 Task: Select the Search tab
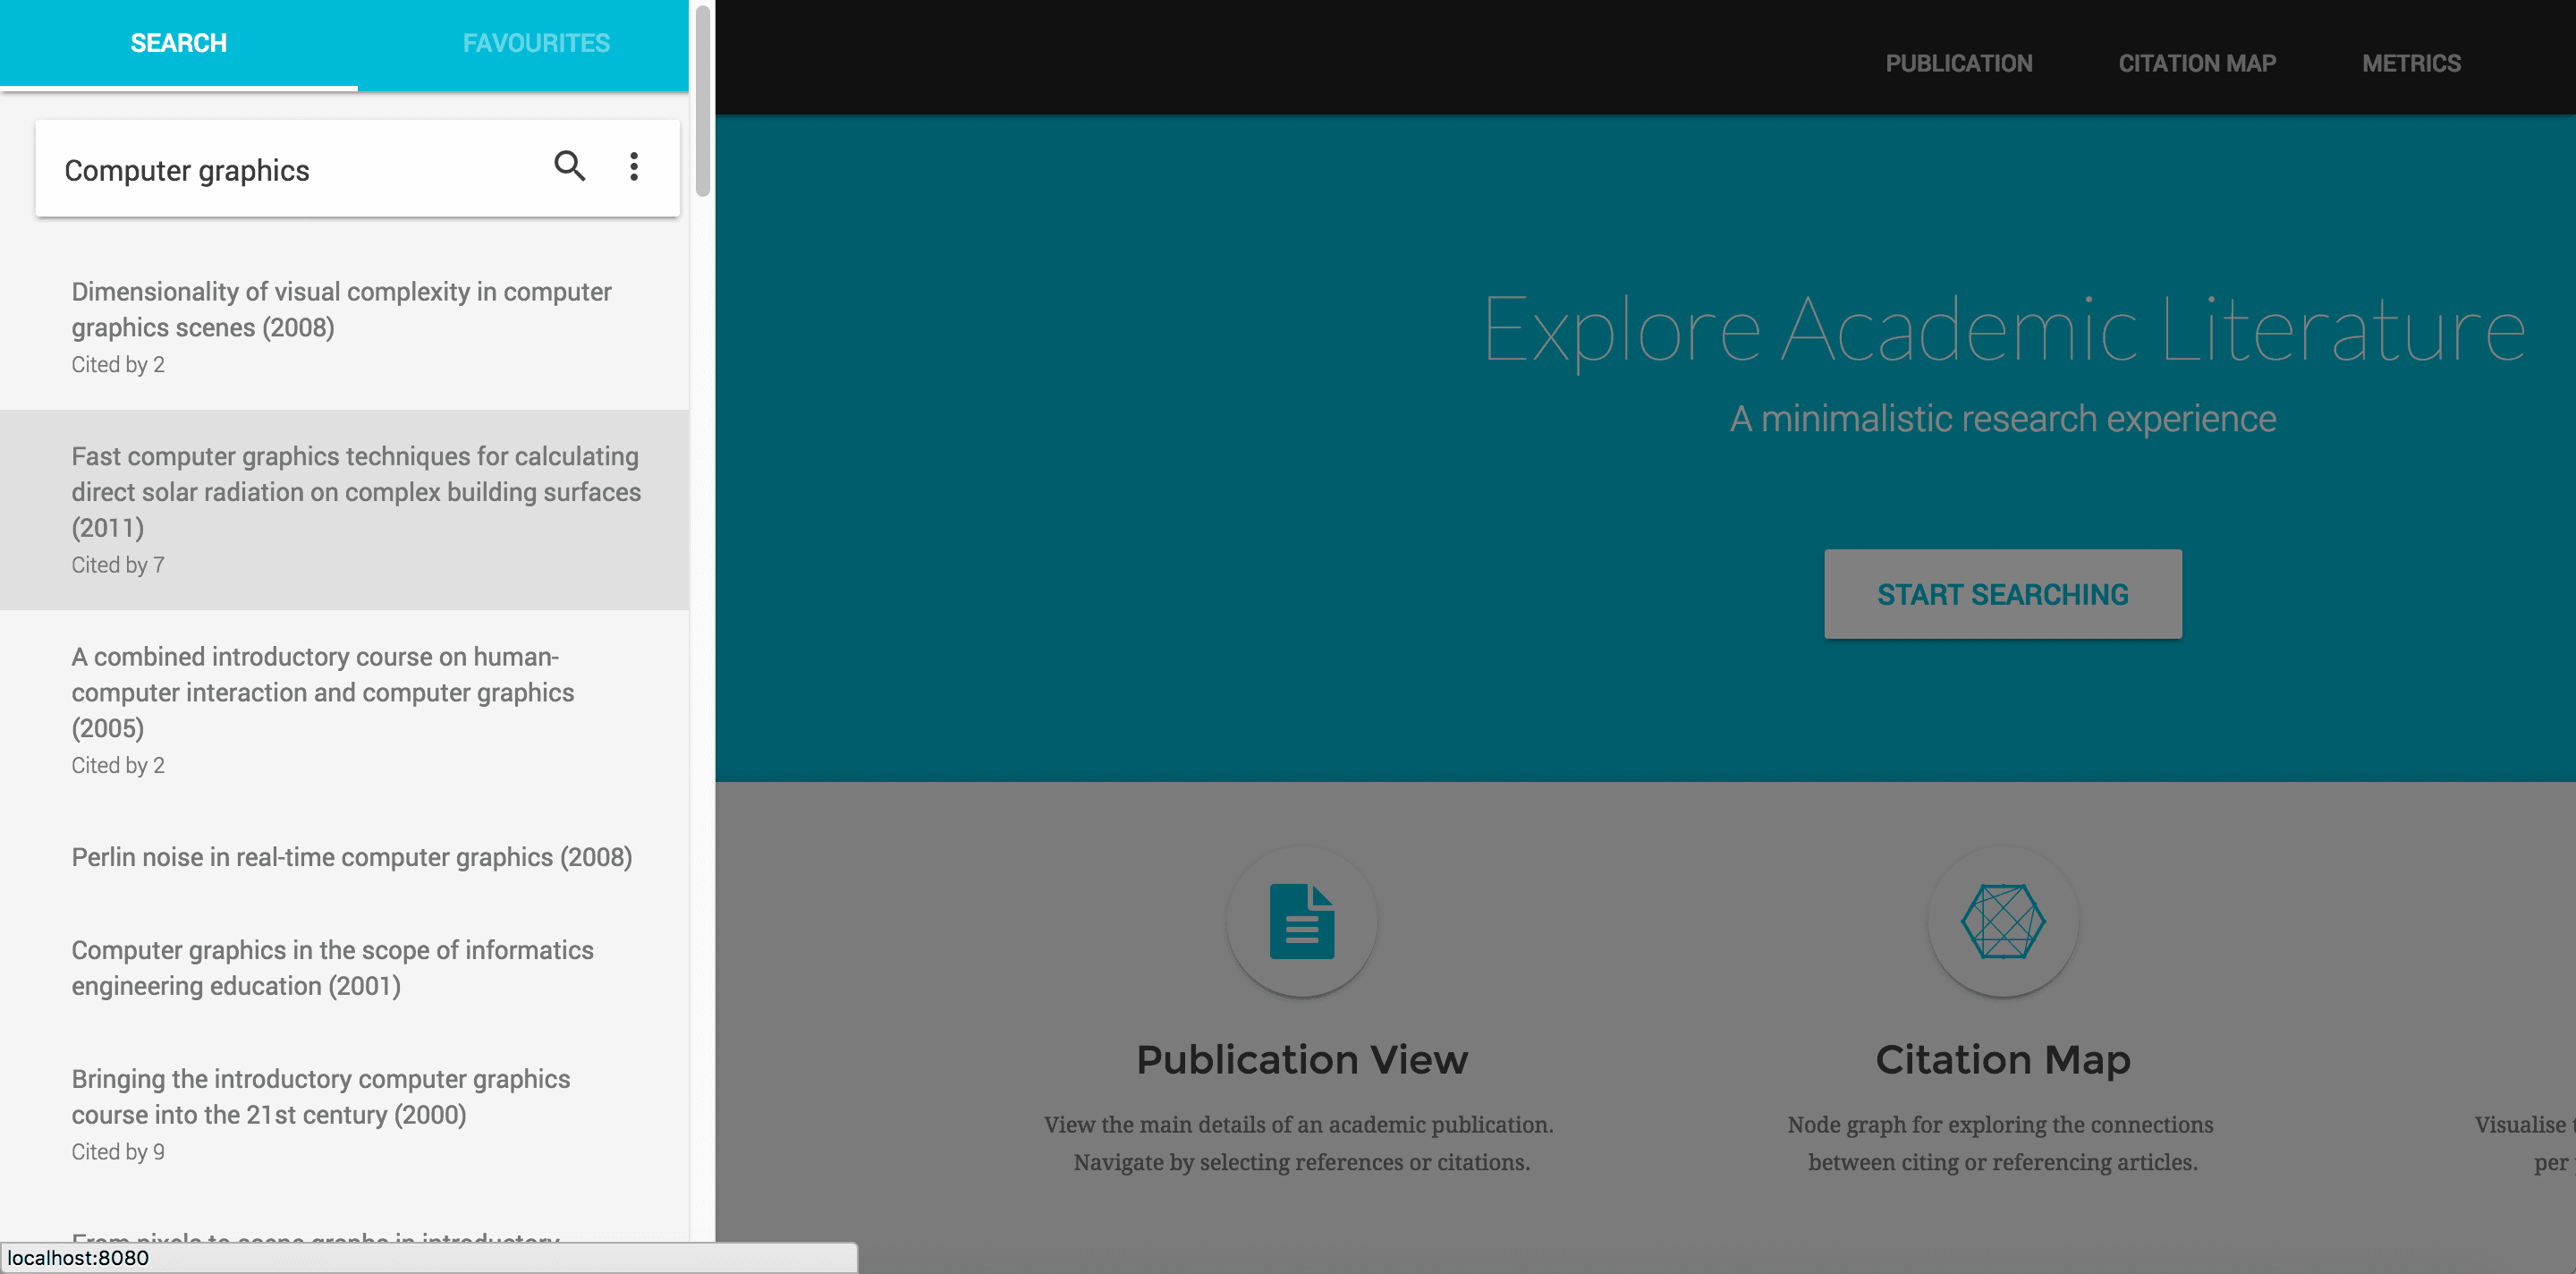point(179,43)
